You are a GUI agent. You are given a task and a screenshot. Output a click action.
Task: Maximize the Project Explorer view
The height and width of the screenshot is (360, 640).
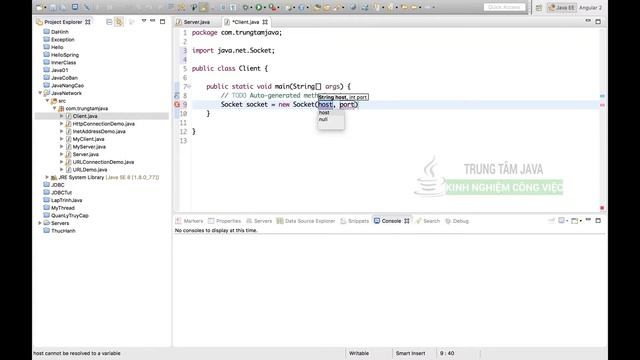tap(162, 21)
